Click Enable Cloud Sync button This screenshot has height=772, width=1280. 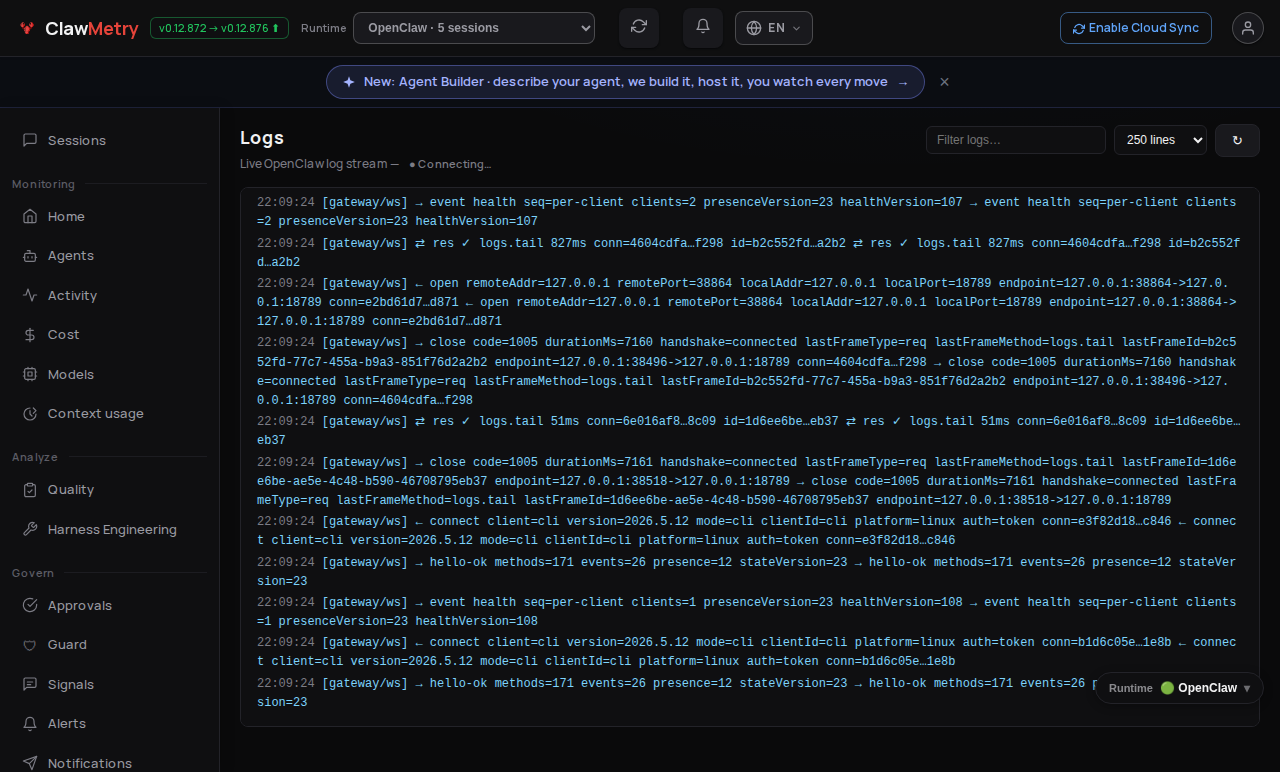1136,28
